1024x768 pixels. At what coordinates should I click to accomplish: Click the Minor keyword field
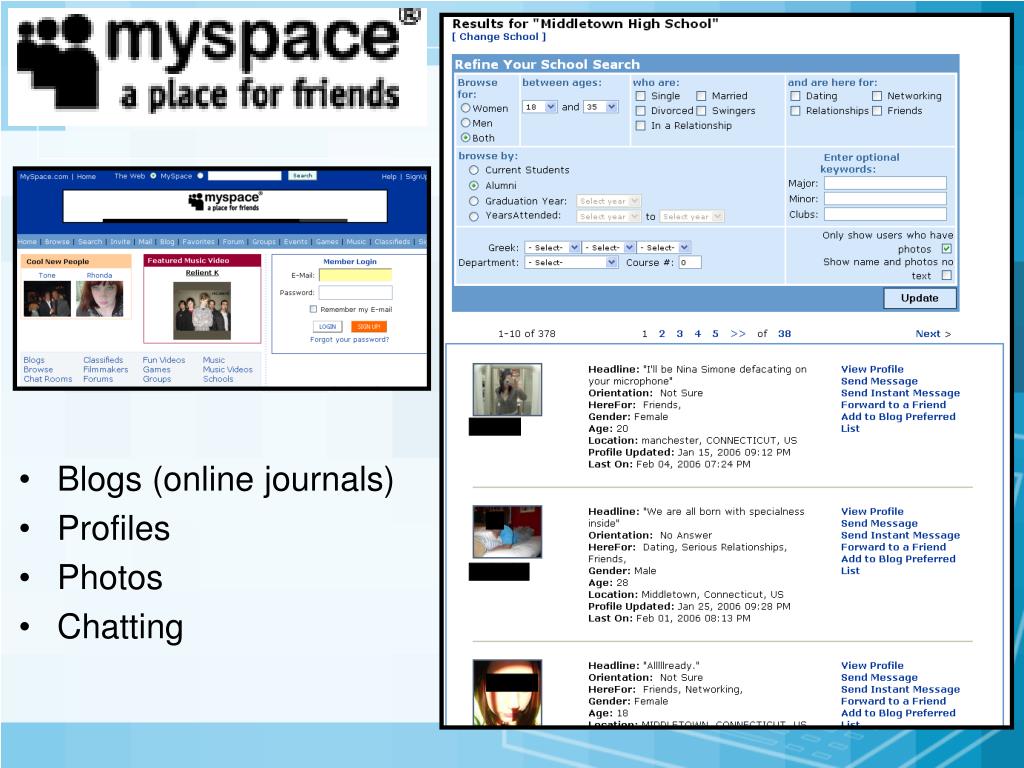pyautogui.click(x=885, y=199)
